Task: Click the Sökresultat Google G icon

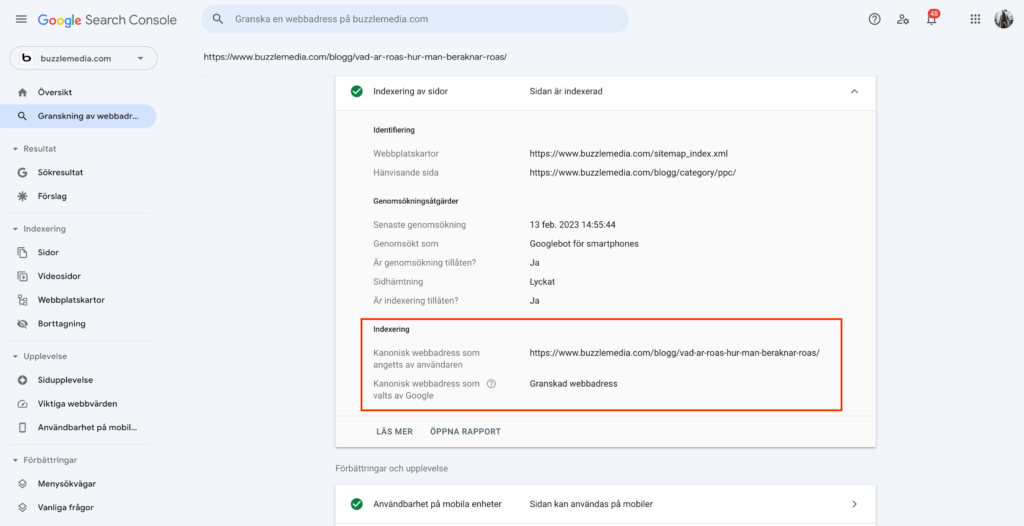Action: 22,173
